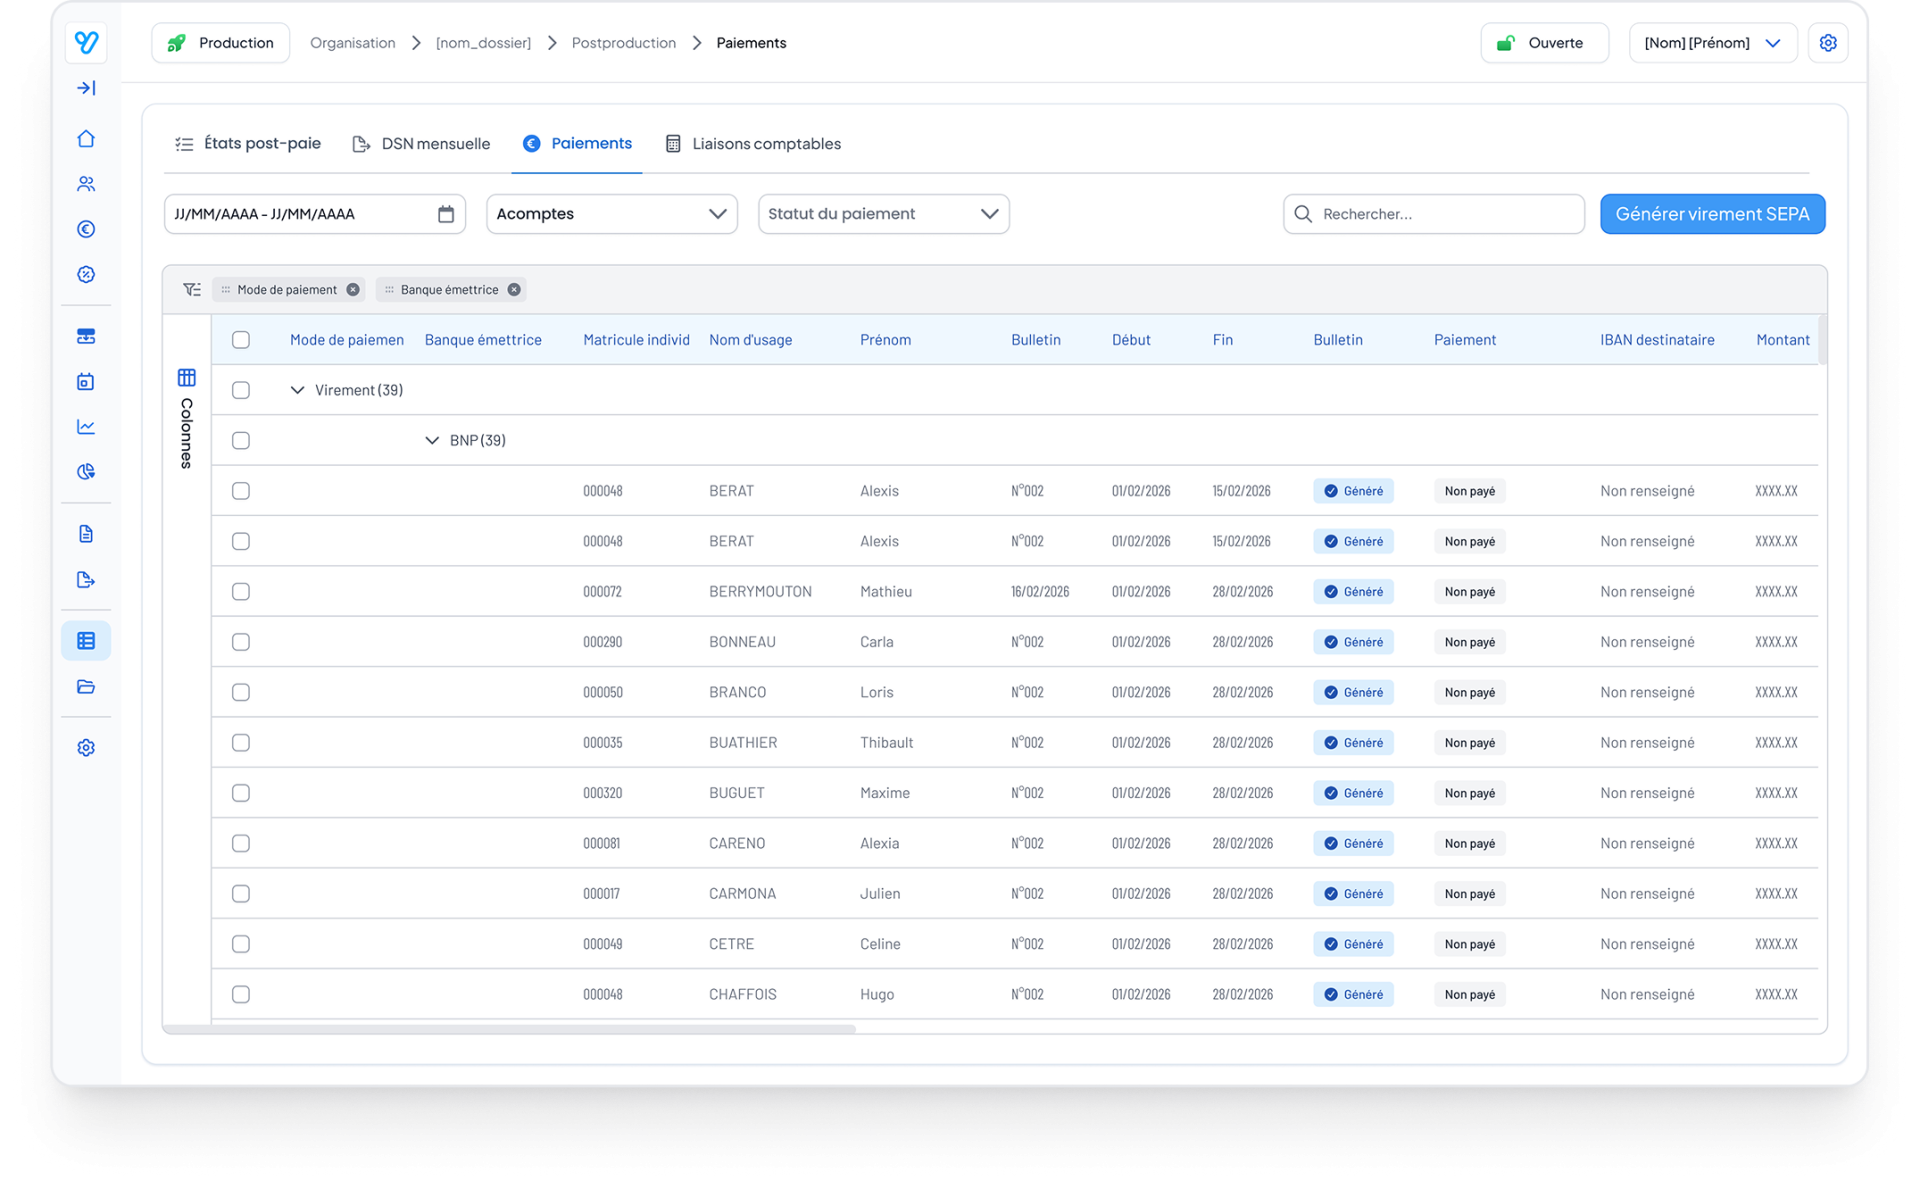Open the Acomptes dropdown
The image size is (1920, 1189).
611,214
